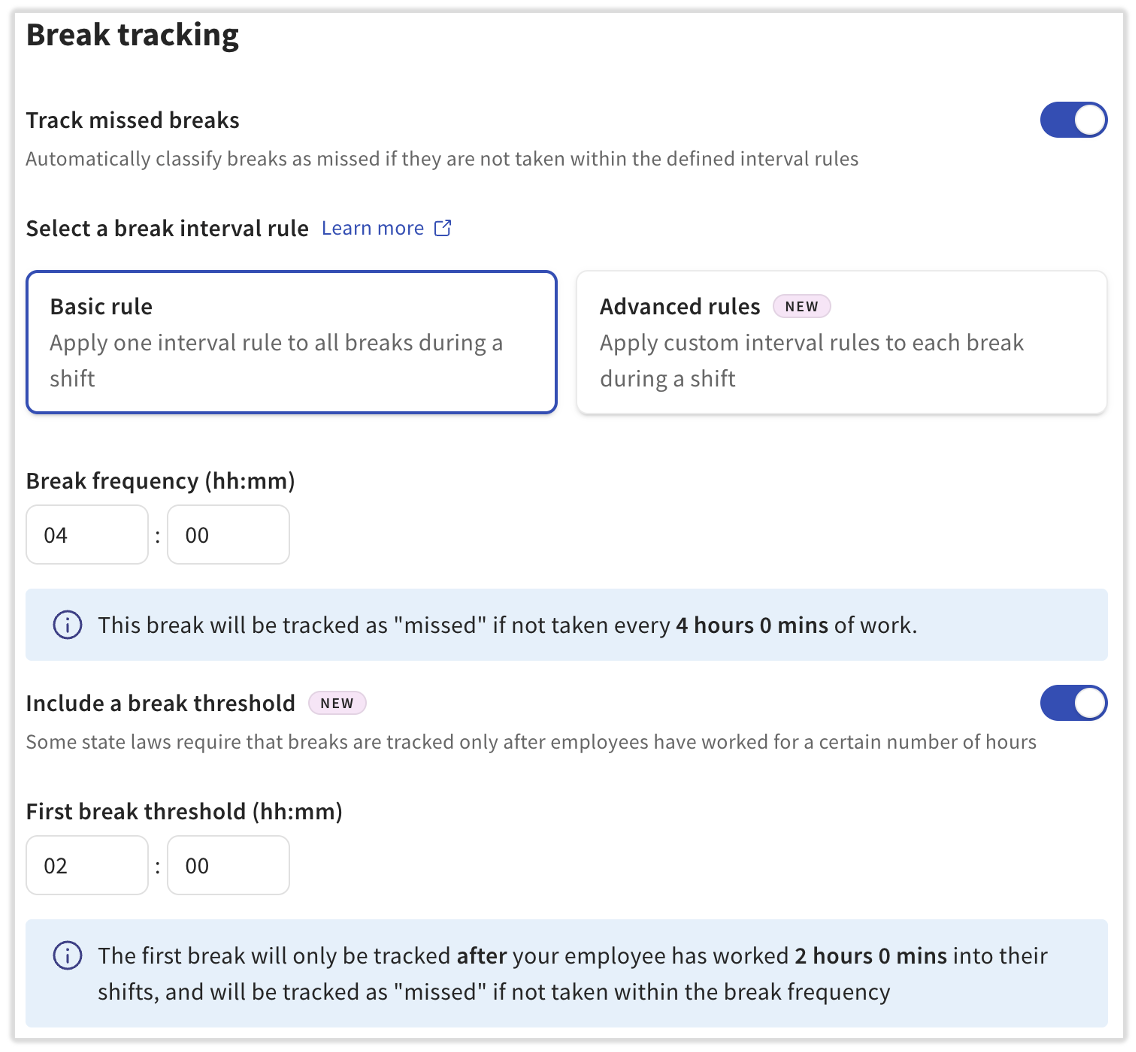The width and height of the screenshot is (1136, 1052).
Task: Click the First break threshold minutes field
Action: coord(228,865)
